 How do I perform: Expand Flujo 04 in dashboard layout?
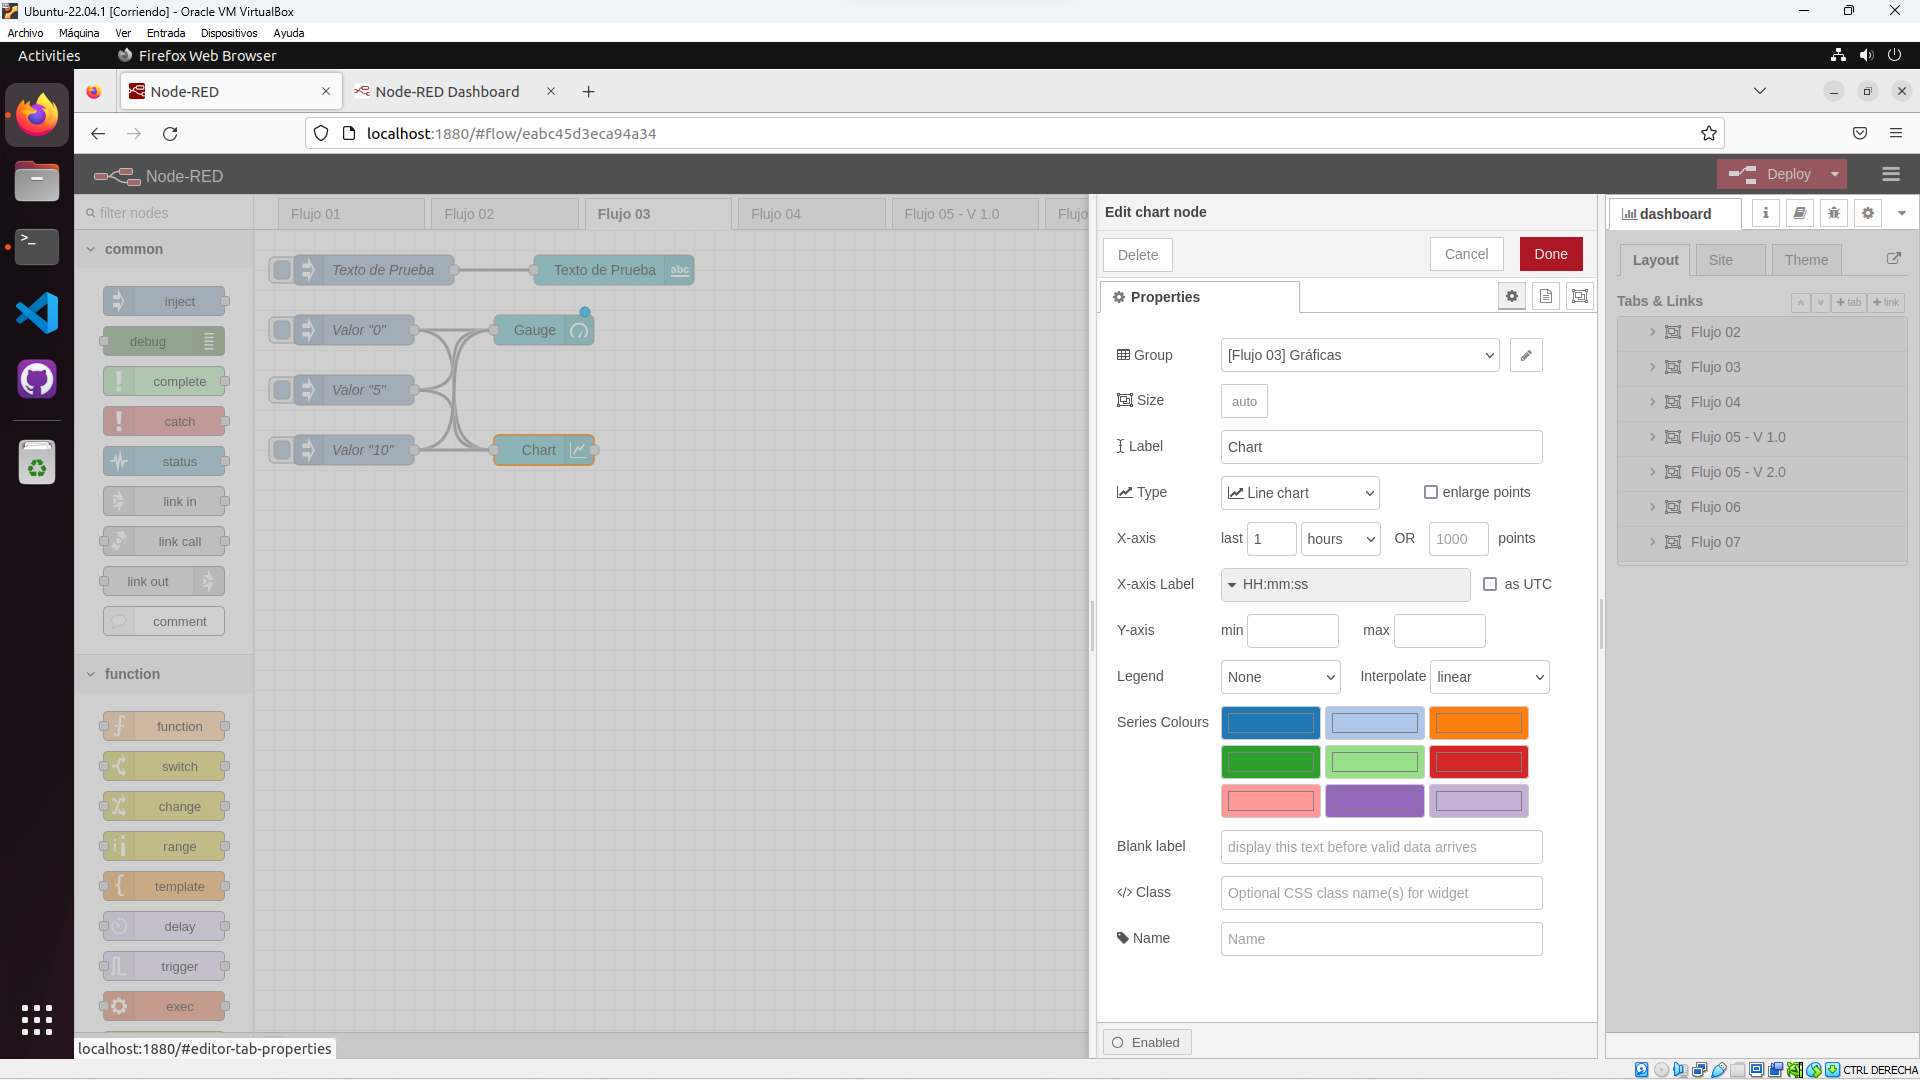pos(1653,402)
